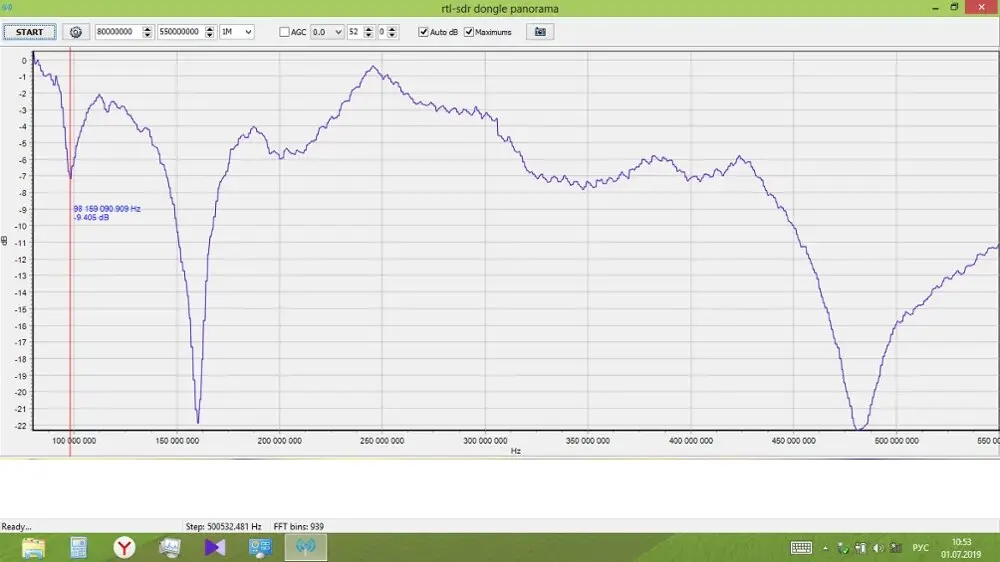This screenshot has width=1000, height=562.
Task: Open Yandex Browser from the taskbar
Action: point(124,547)
